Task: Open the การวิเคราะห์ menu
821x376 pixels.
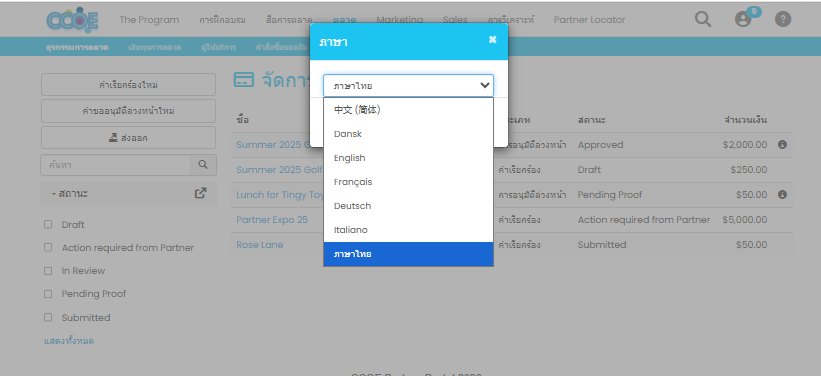Action: click(x=511, y=20)
